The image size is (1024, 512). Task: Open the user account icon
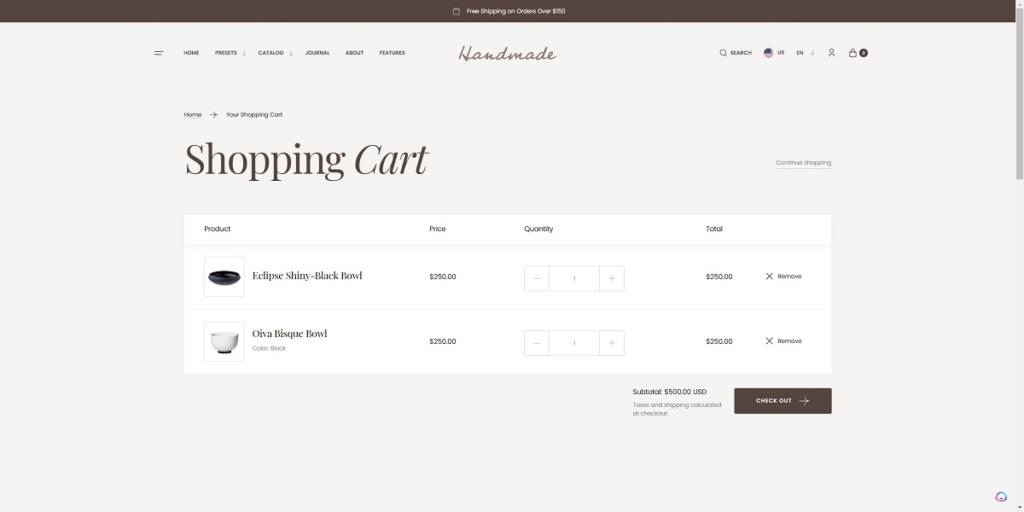(x=831, y=53)
